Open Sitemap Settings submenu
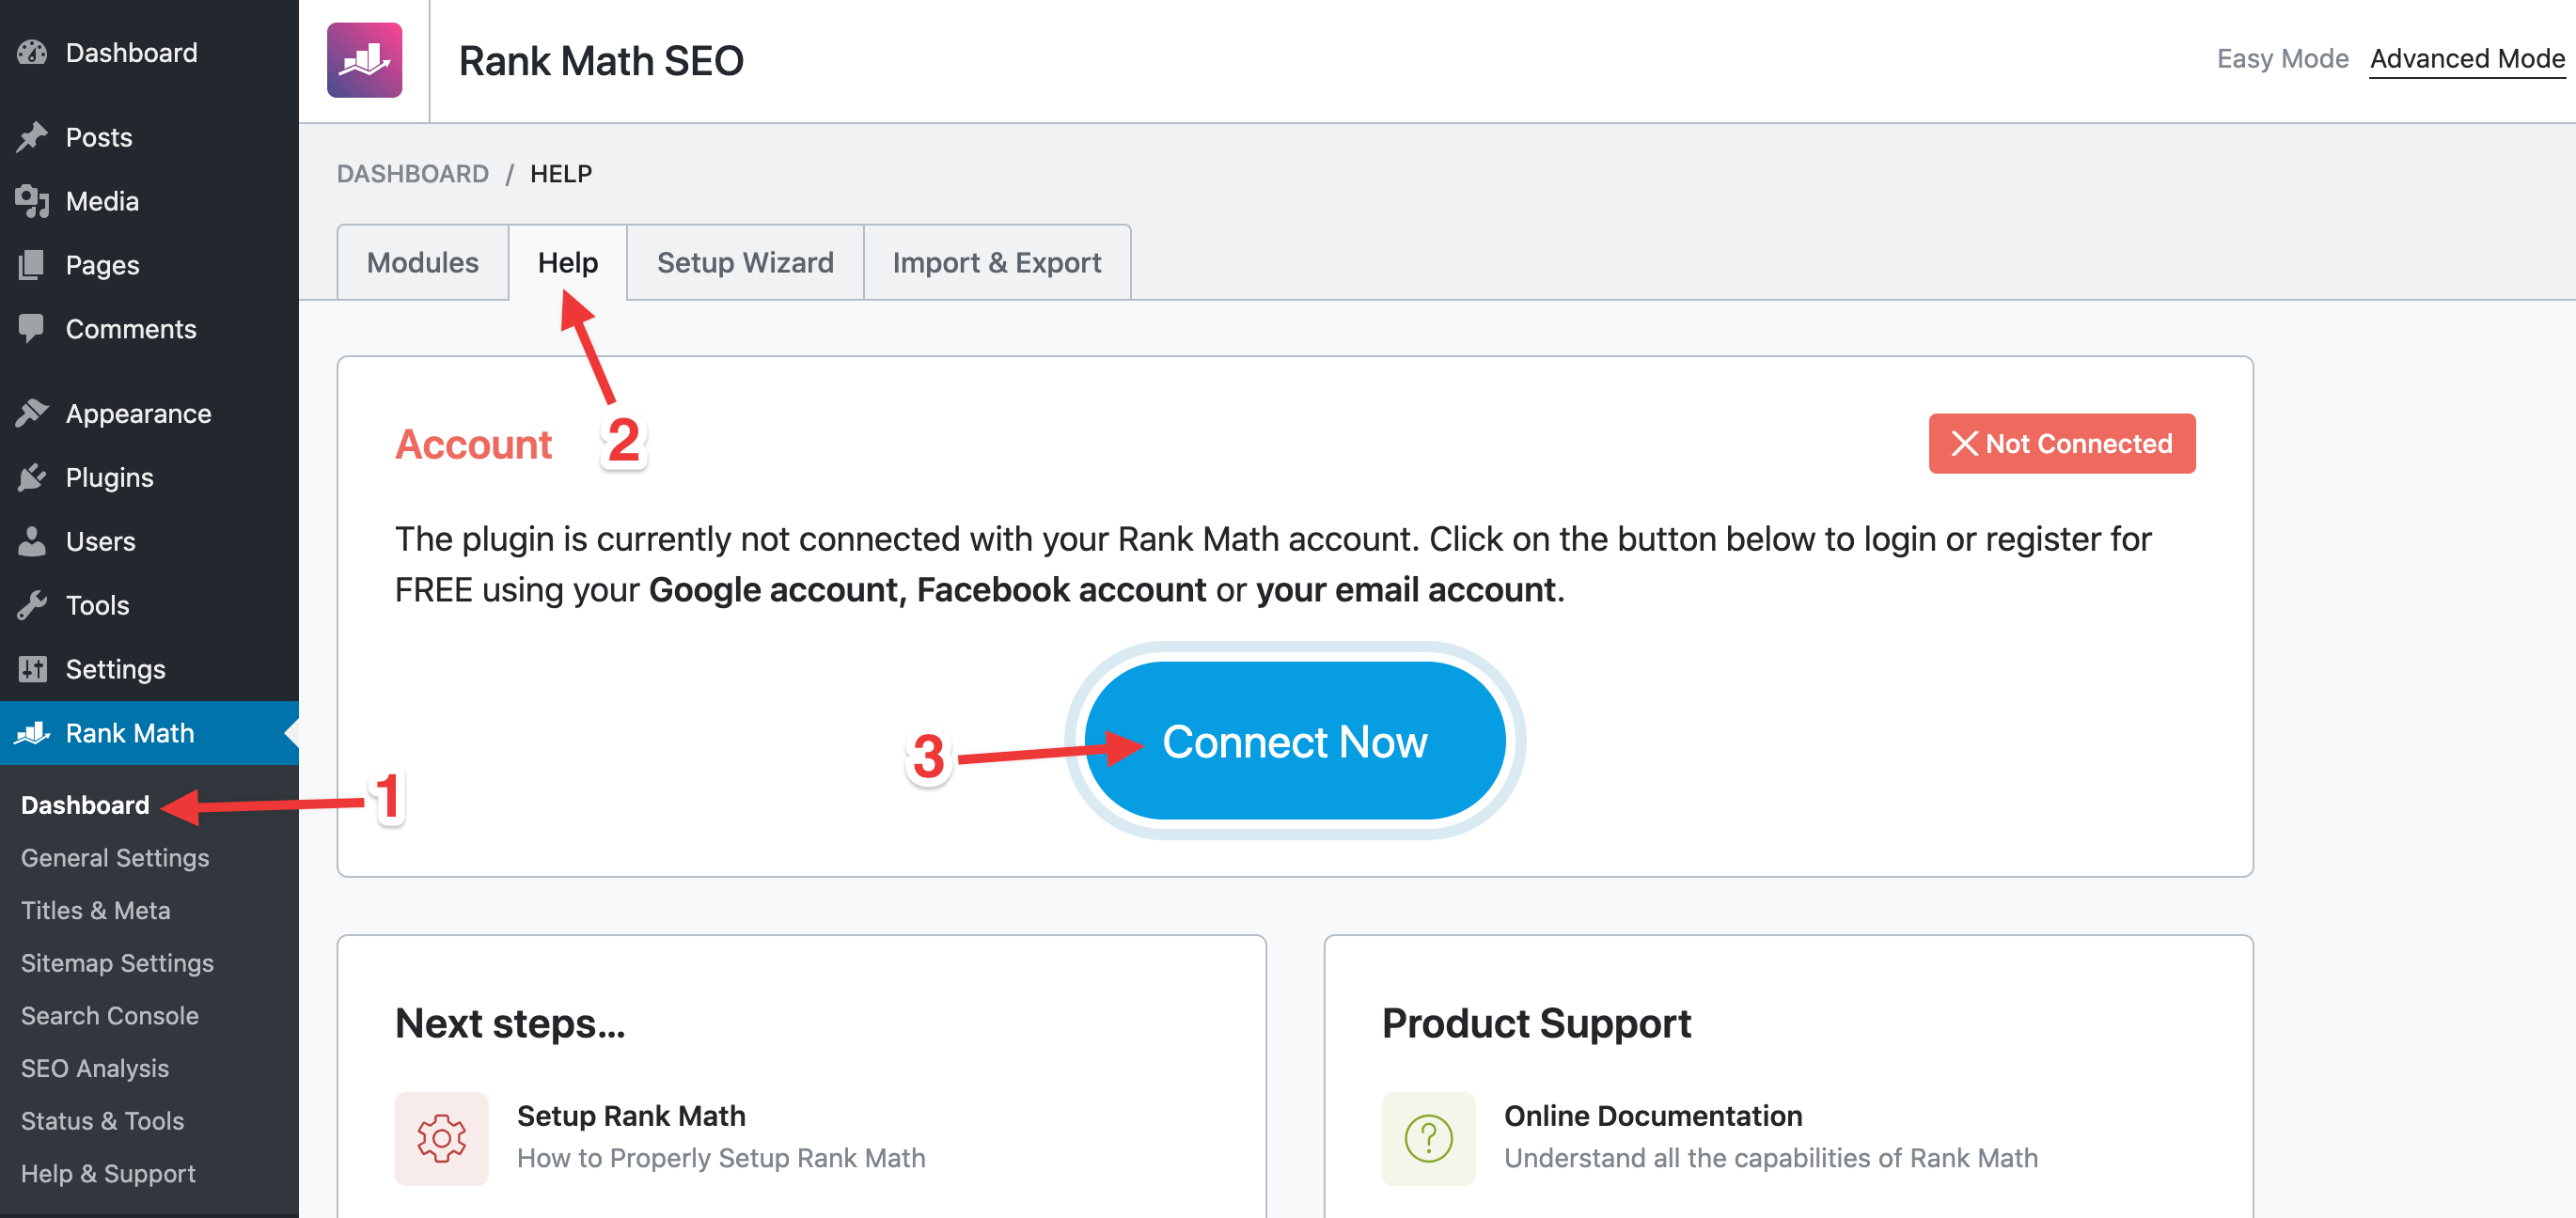Screen dimensions: 2576x1218 tap(117, 962)
